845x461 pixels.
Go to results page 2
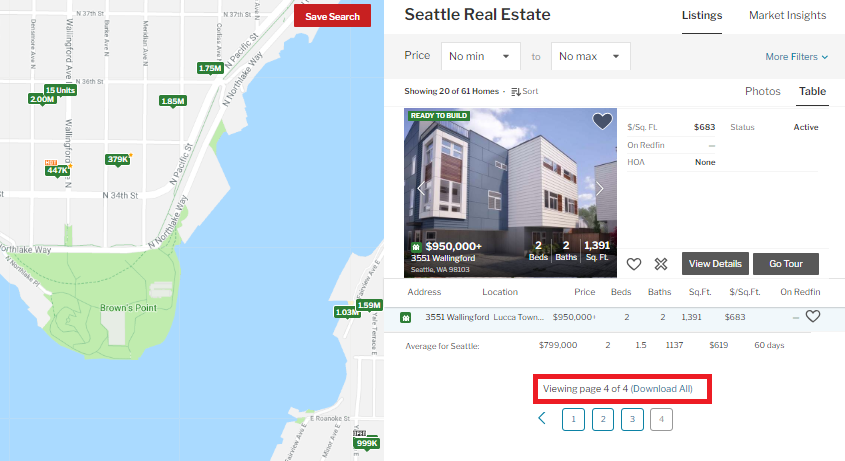(x=602, y=419)
